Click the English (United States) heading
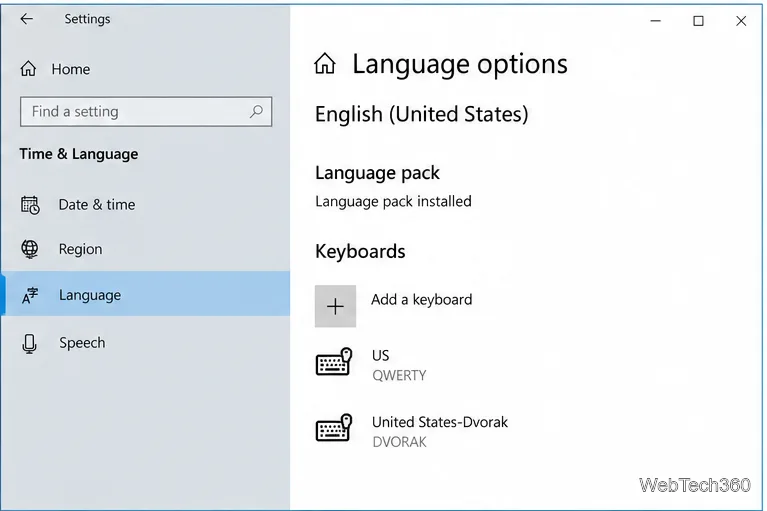The height and width of the screenshot is (511, 767). click(x=422, y=114)
